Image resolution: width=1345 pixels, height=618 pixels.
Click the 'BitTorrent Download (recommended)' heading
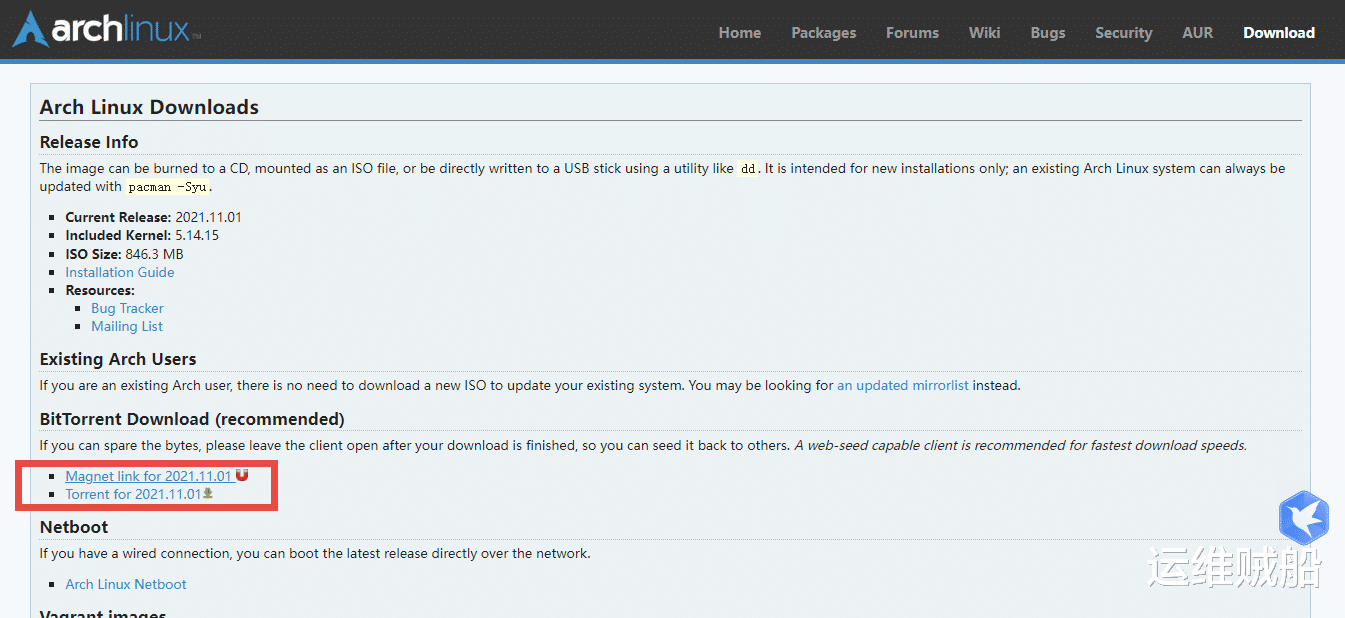pyautogui.click(x=192, y=419)
